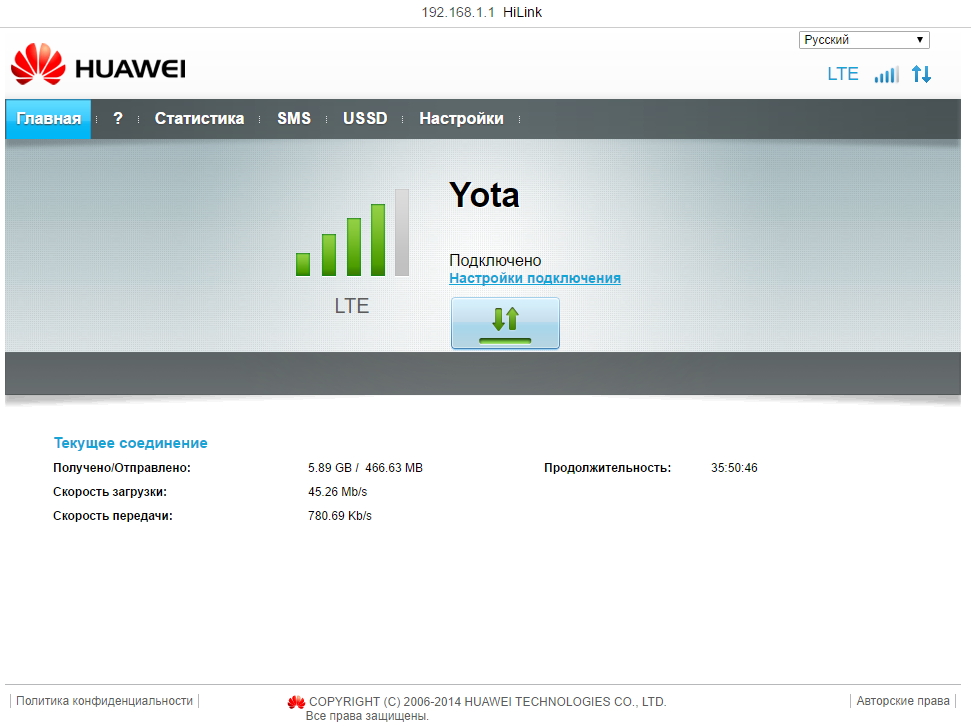971x726 pixels.
Task: Click the blue up/down data arrows icon
Action: (921, 74)
